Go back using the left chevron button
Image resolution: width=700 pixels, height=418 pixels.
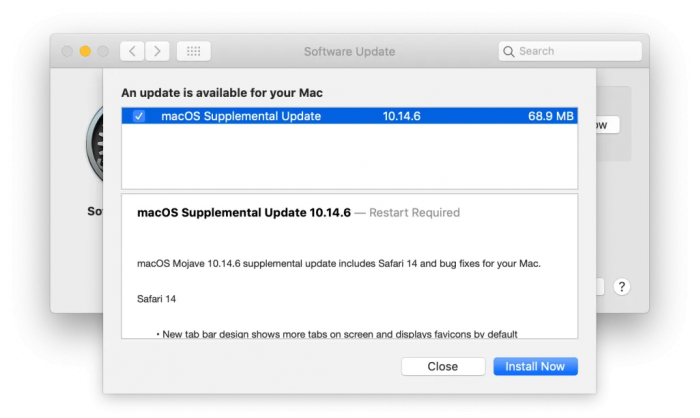click(133, 51)
